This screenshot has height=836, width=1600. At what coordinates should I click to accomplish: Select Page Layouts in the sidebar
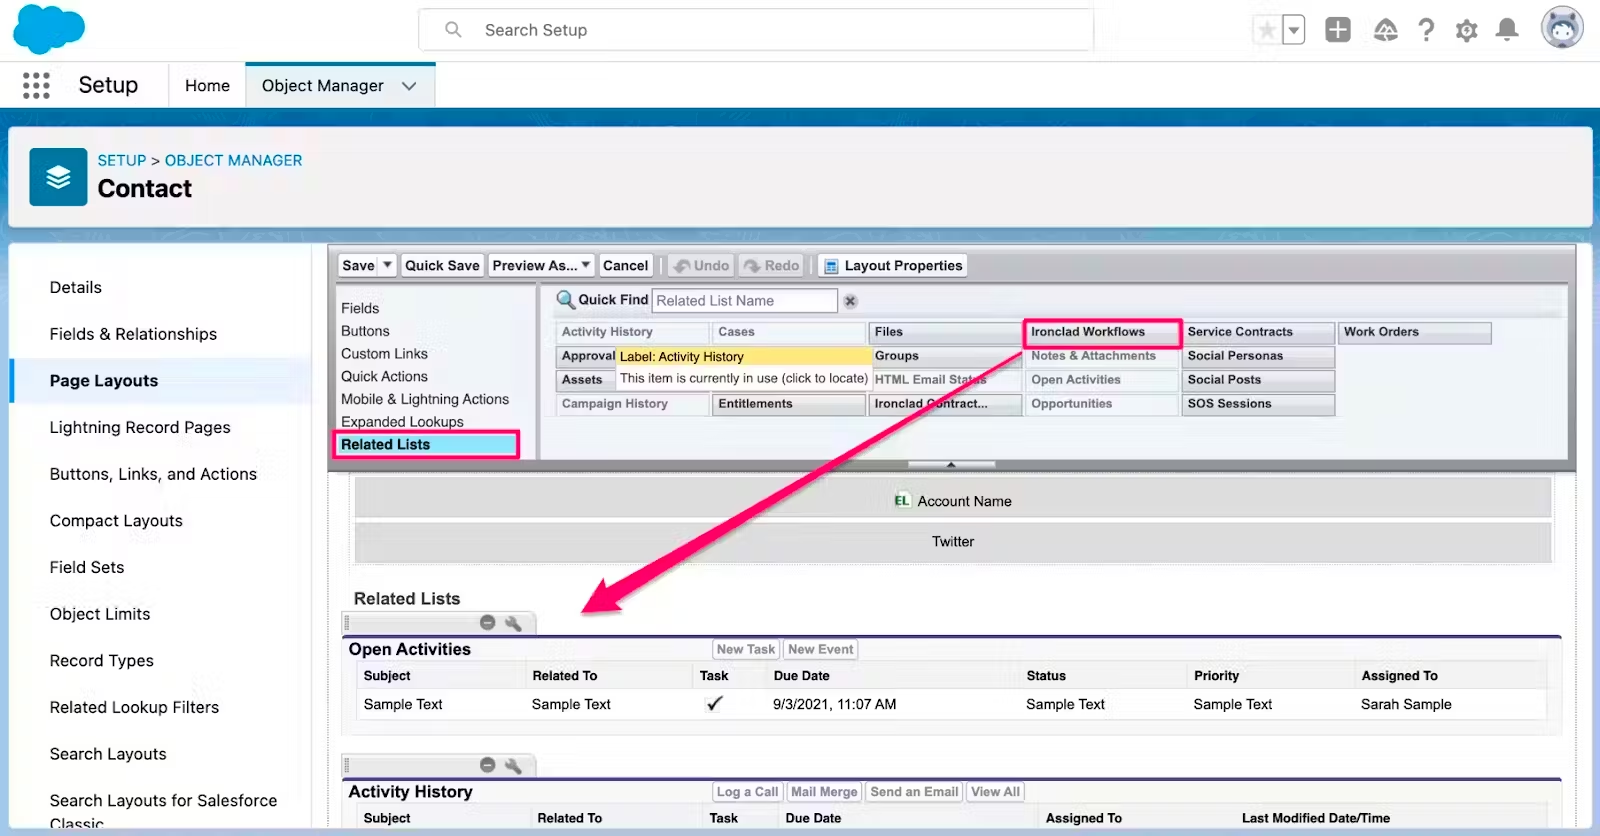(x=104, y=381)
